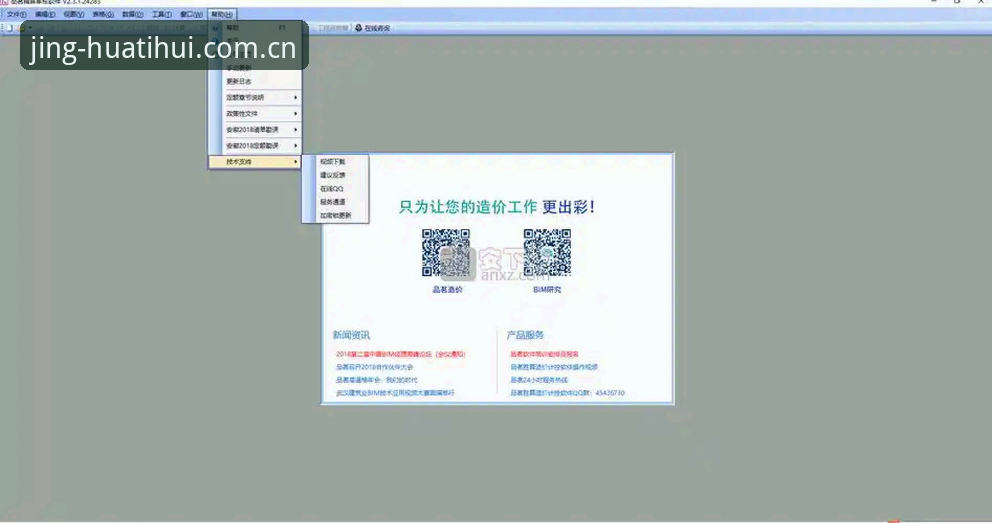This screenshot has height=523, width=992.
Task: Choose 帮助 F1 in the help menu
Action: [x=256, y=28]
